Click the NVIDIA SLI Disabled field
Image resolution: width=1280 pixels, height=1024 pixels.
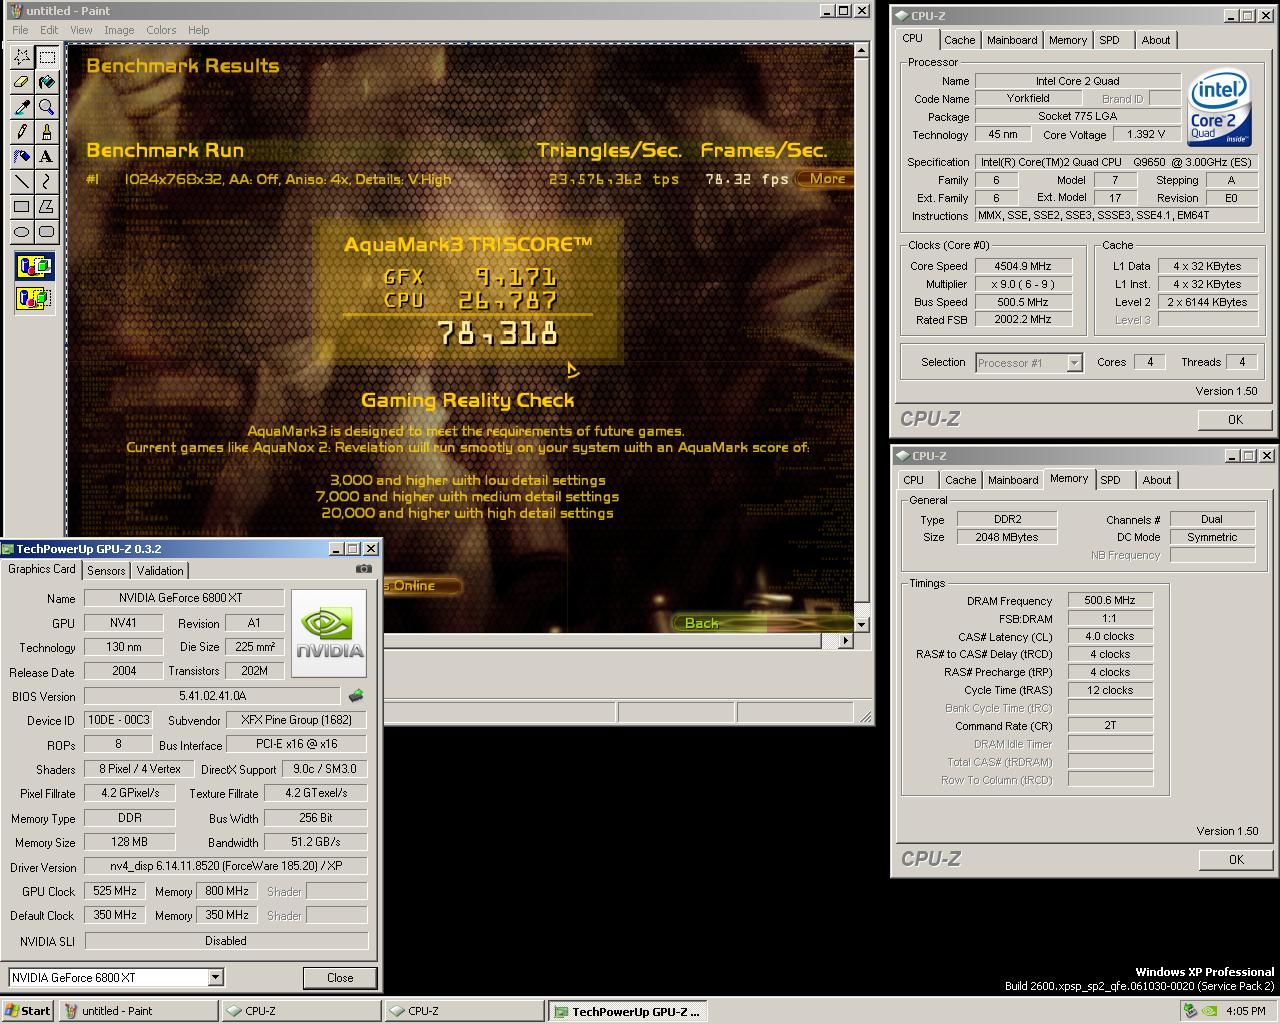(x=226, y=941)
